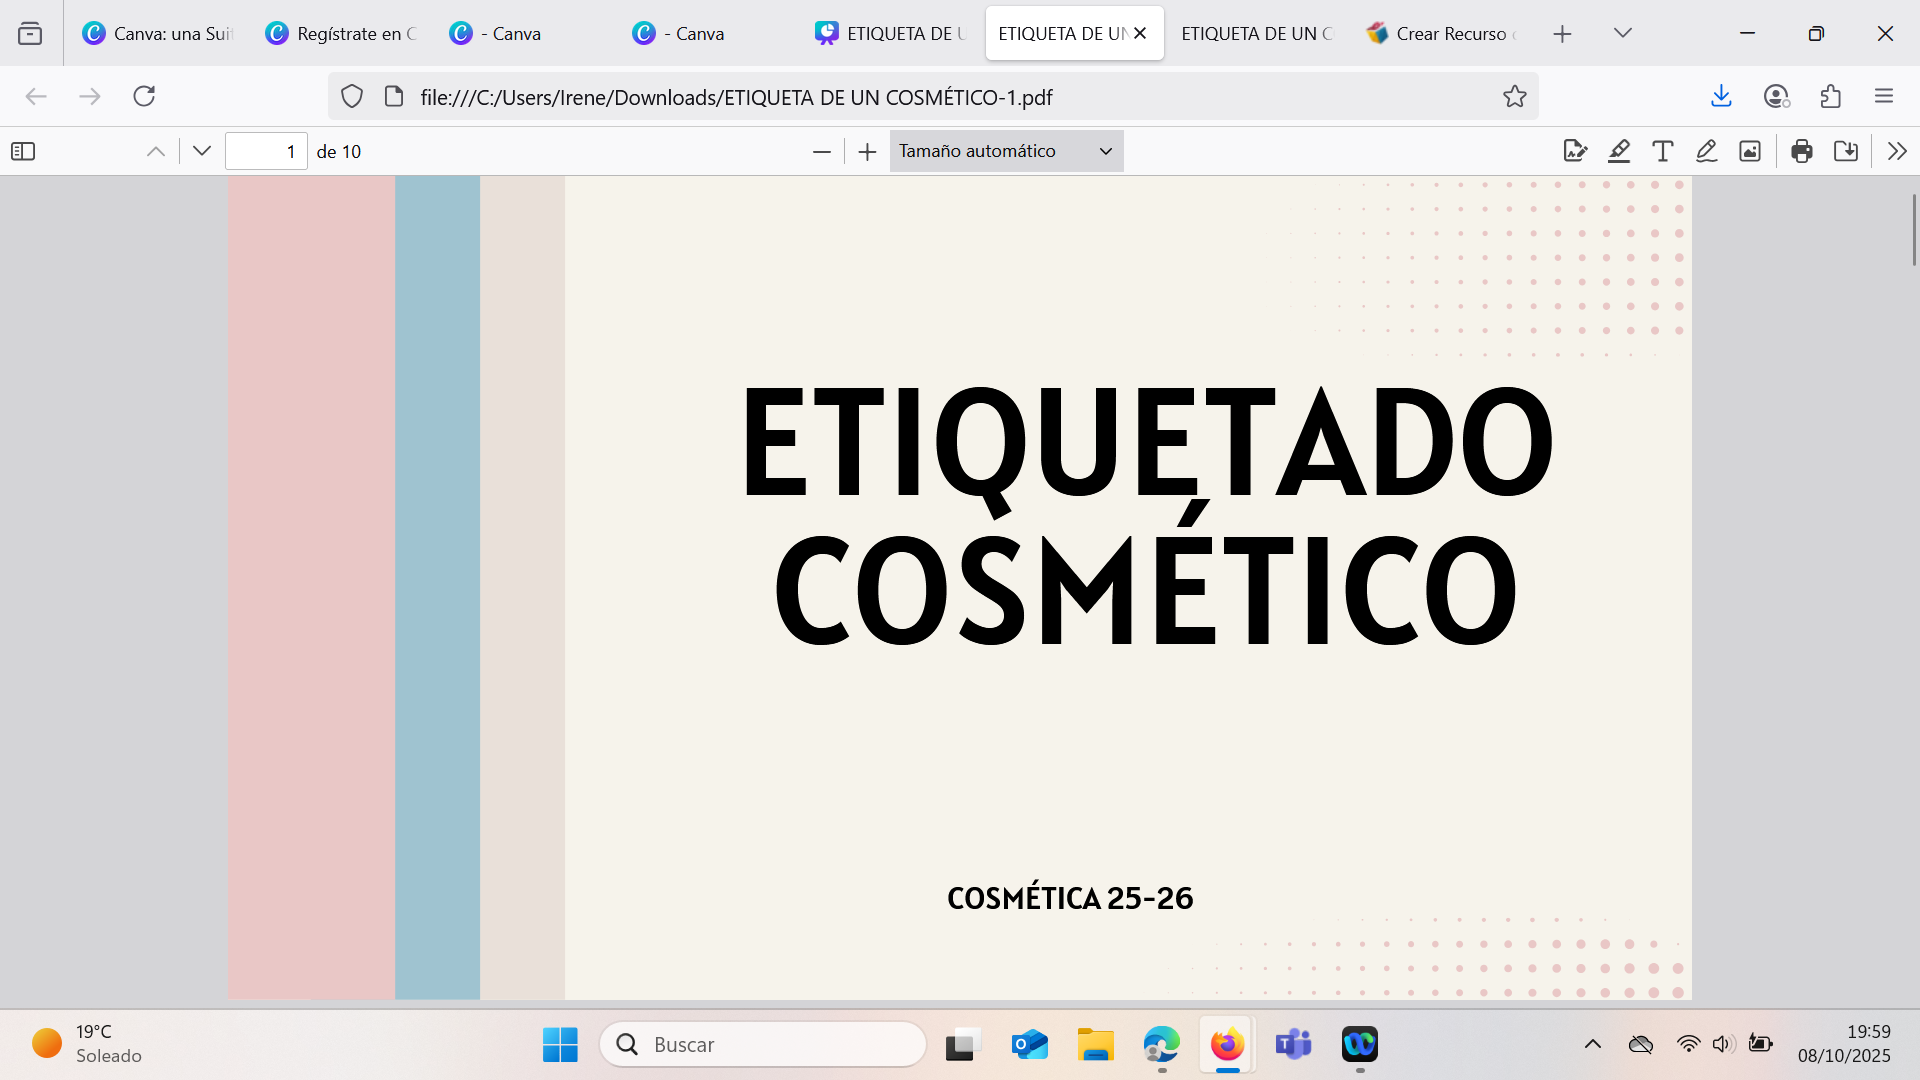This screenshot has height=1080, width=1920.
Task: Switch to Canva: una Suite tab
Action: 158,34
